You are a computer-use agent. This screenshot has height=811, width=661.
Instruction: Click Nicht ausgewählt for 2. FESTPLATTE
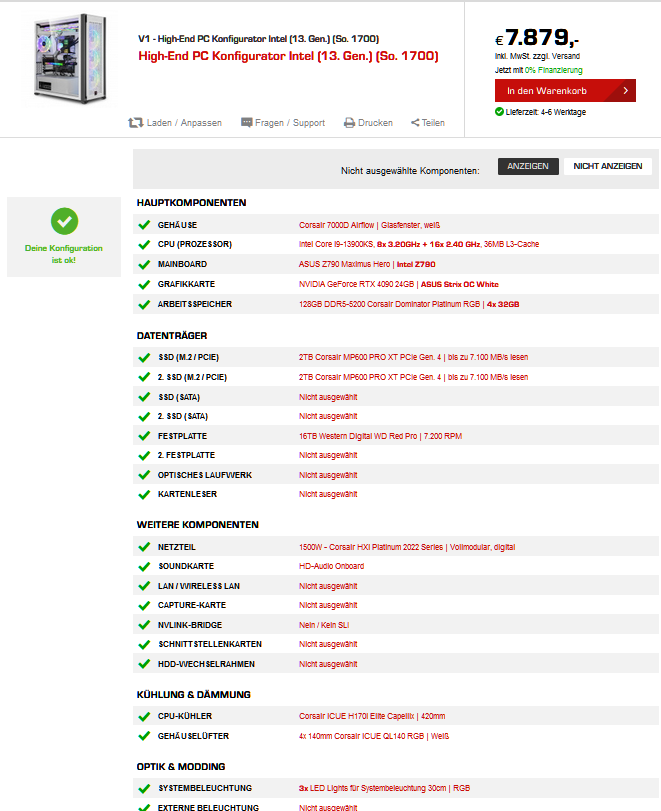328,455
